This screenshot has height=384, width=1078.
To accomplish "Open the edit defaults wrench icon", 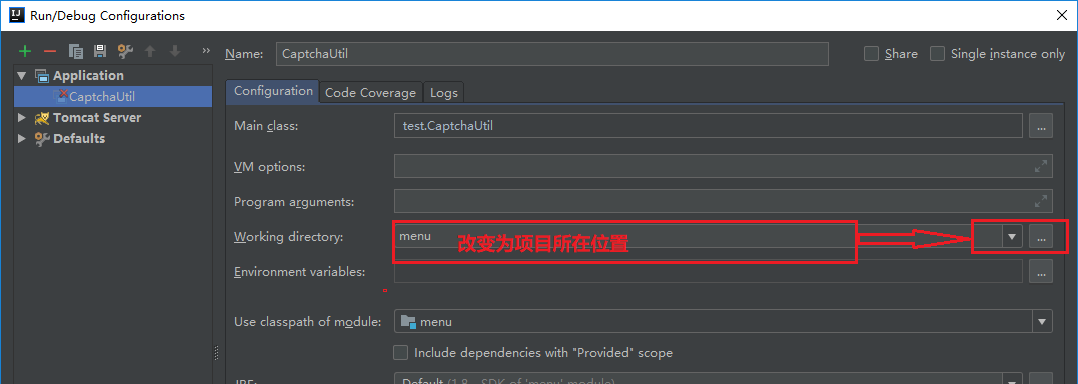I will (125, 52).
